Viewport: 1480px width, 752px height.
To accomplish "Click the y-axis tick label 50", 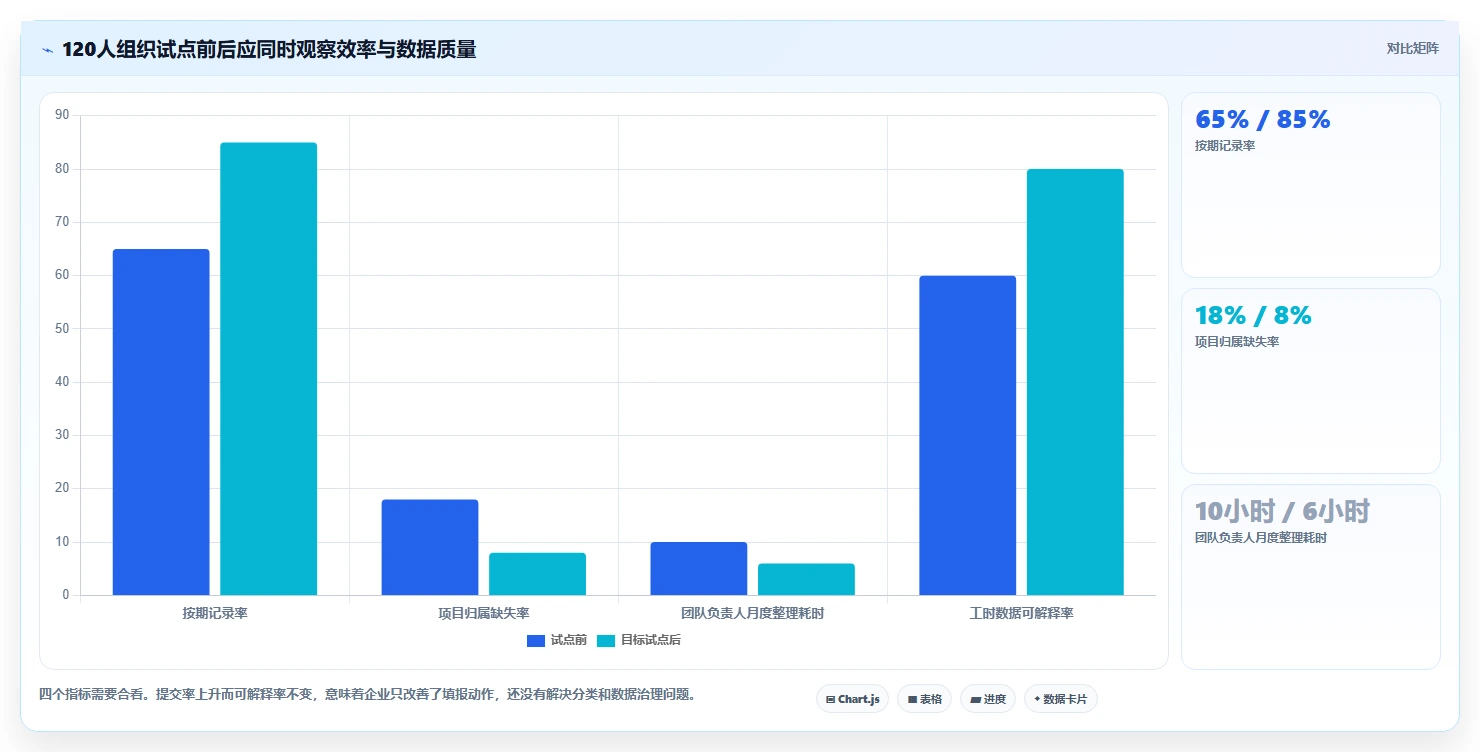I will [62, 329].
